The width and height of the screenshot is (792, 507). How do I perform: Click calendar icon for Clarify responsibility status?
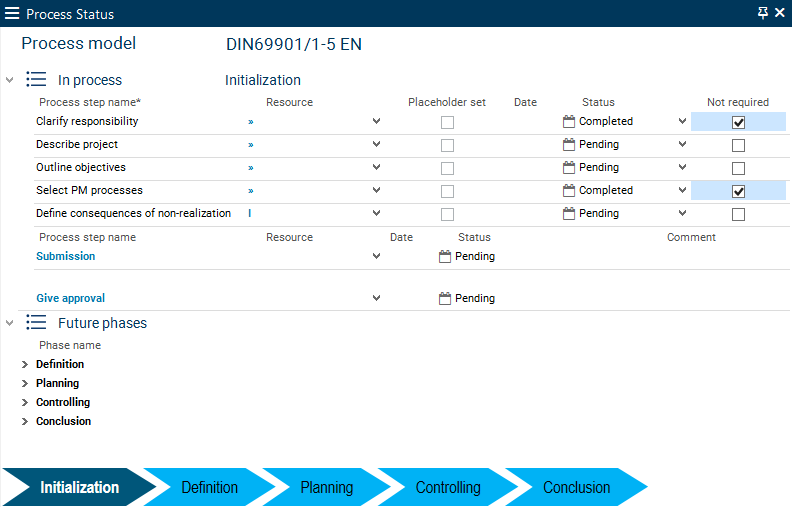click(569, 121)
